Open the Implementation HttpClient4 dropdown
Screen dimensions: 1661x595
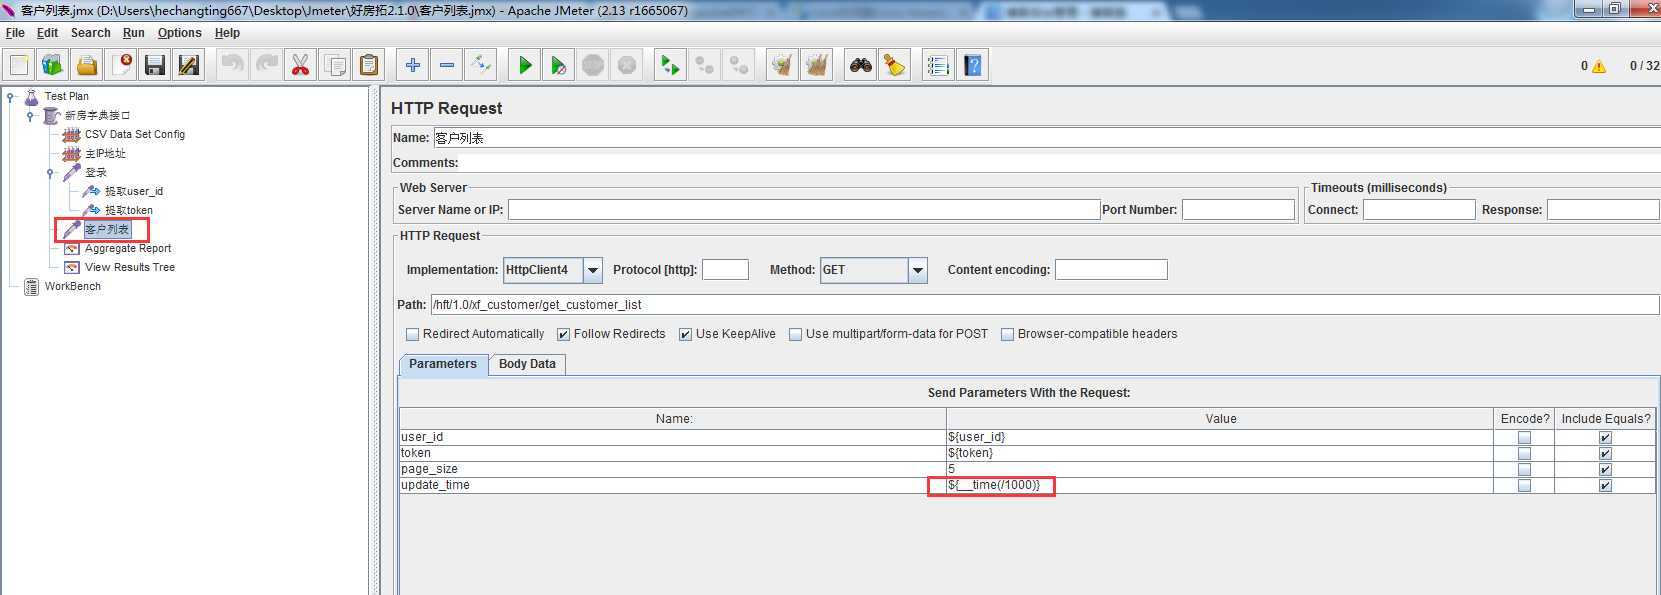tap(592, 270)
